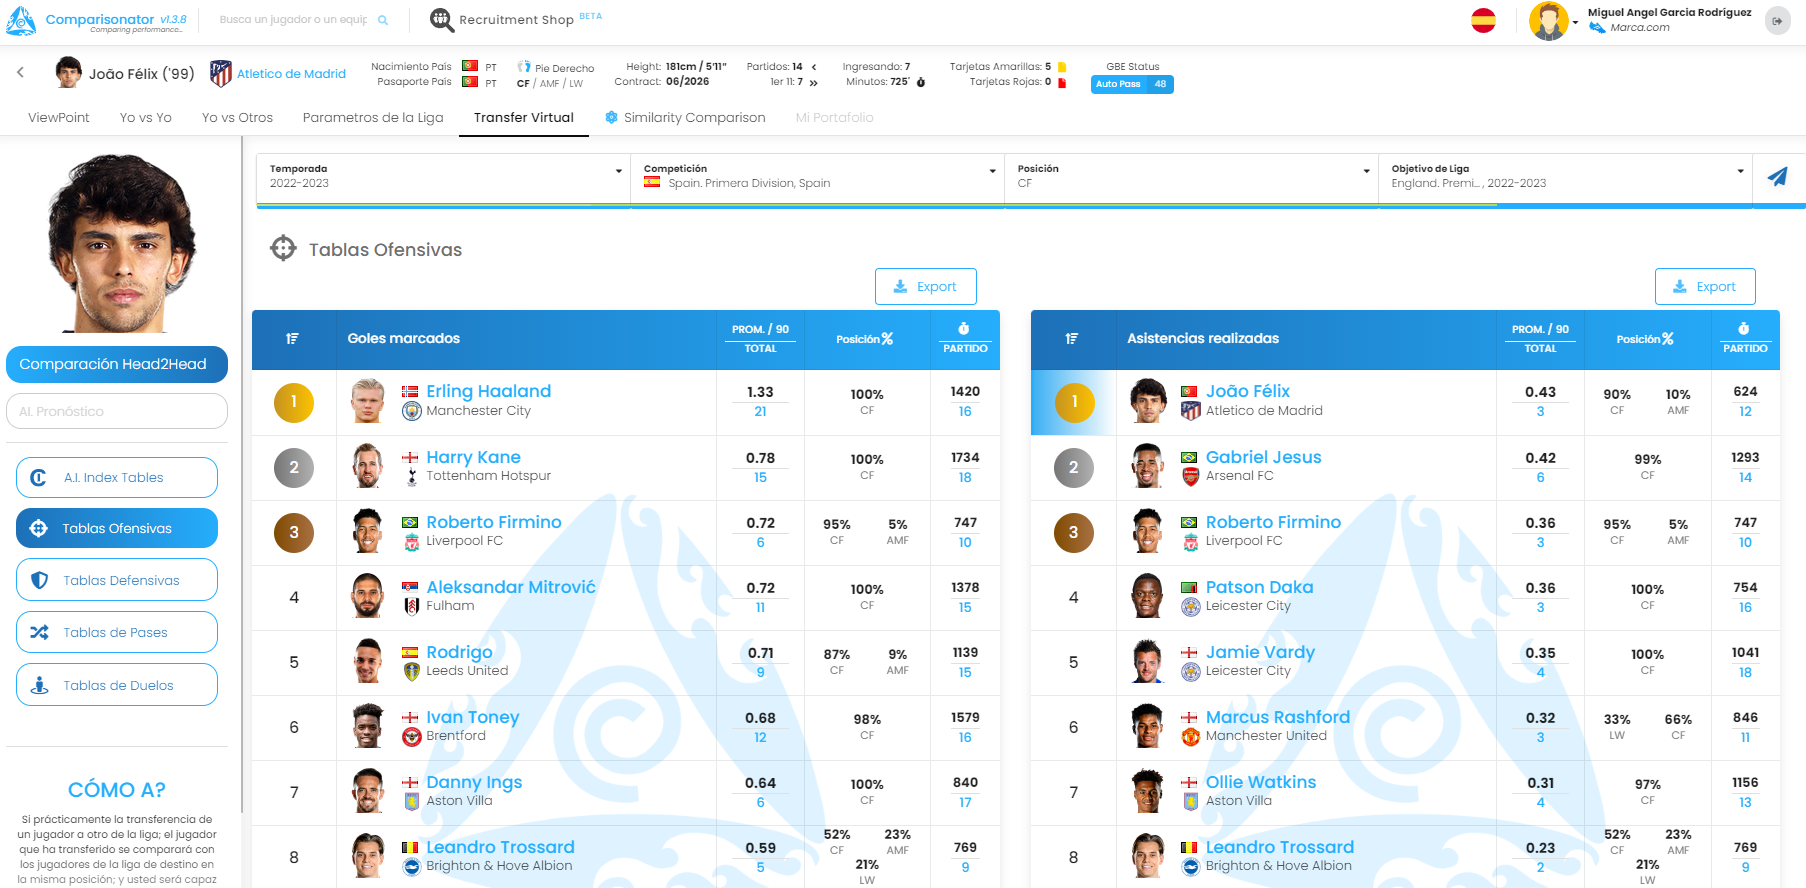
Task: Sort the Goles marcados table ranking
Action: click(293, 339)
